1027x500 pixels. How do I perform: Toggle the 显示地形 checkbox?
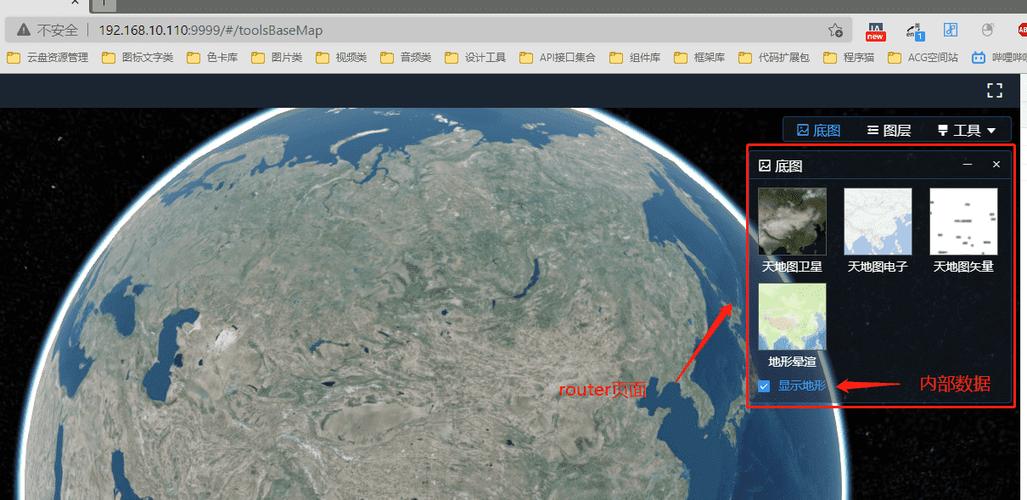[765, 385]
